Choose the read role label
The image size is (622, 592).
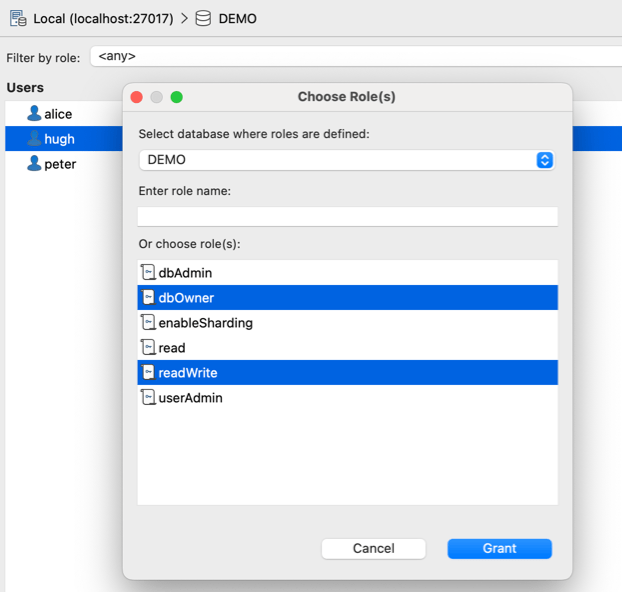click(x=172, y=348)
